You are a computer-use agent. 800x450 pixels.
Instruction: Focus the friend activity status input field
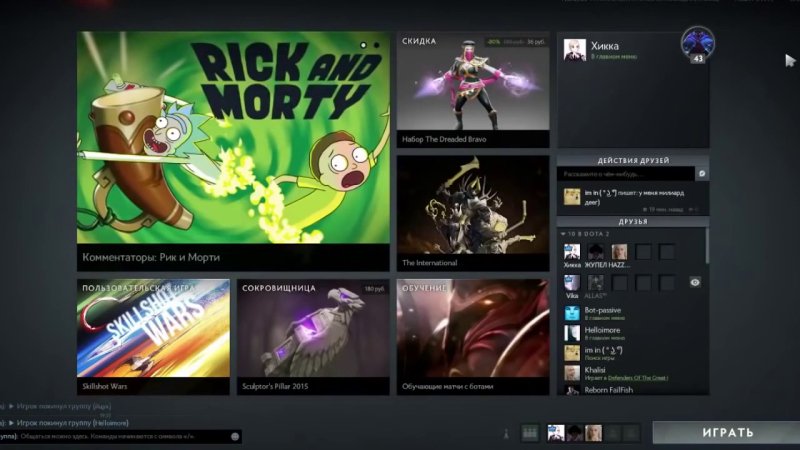(x=626, y=174)
